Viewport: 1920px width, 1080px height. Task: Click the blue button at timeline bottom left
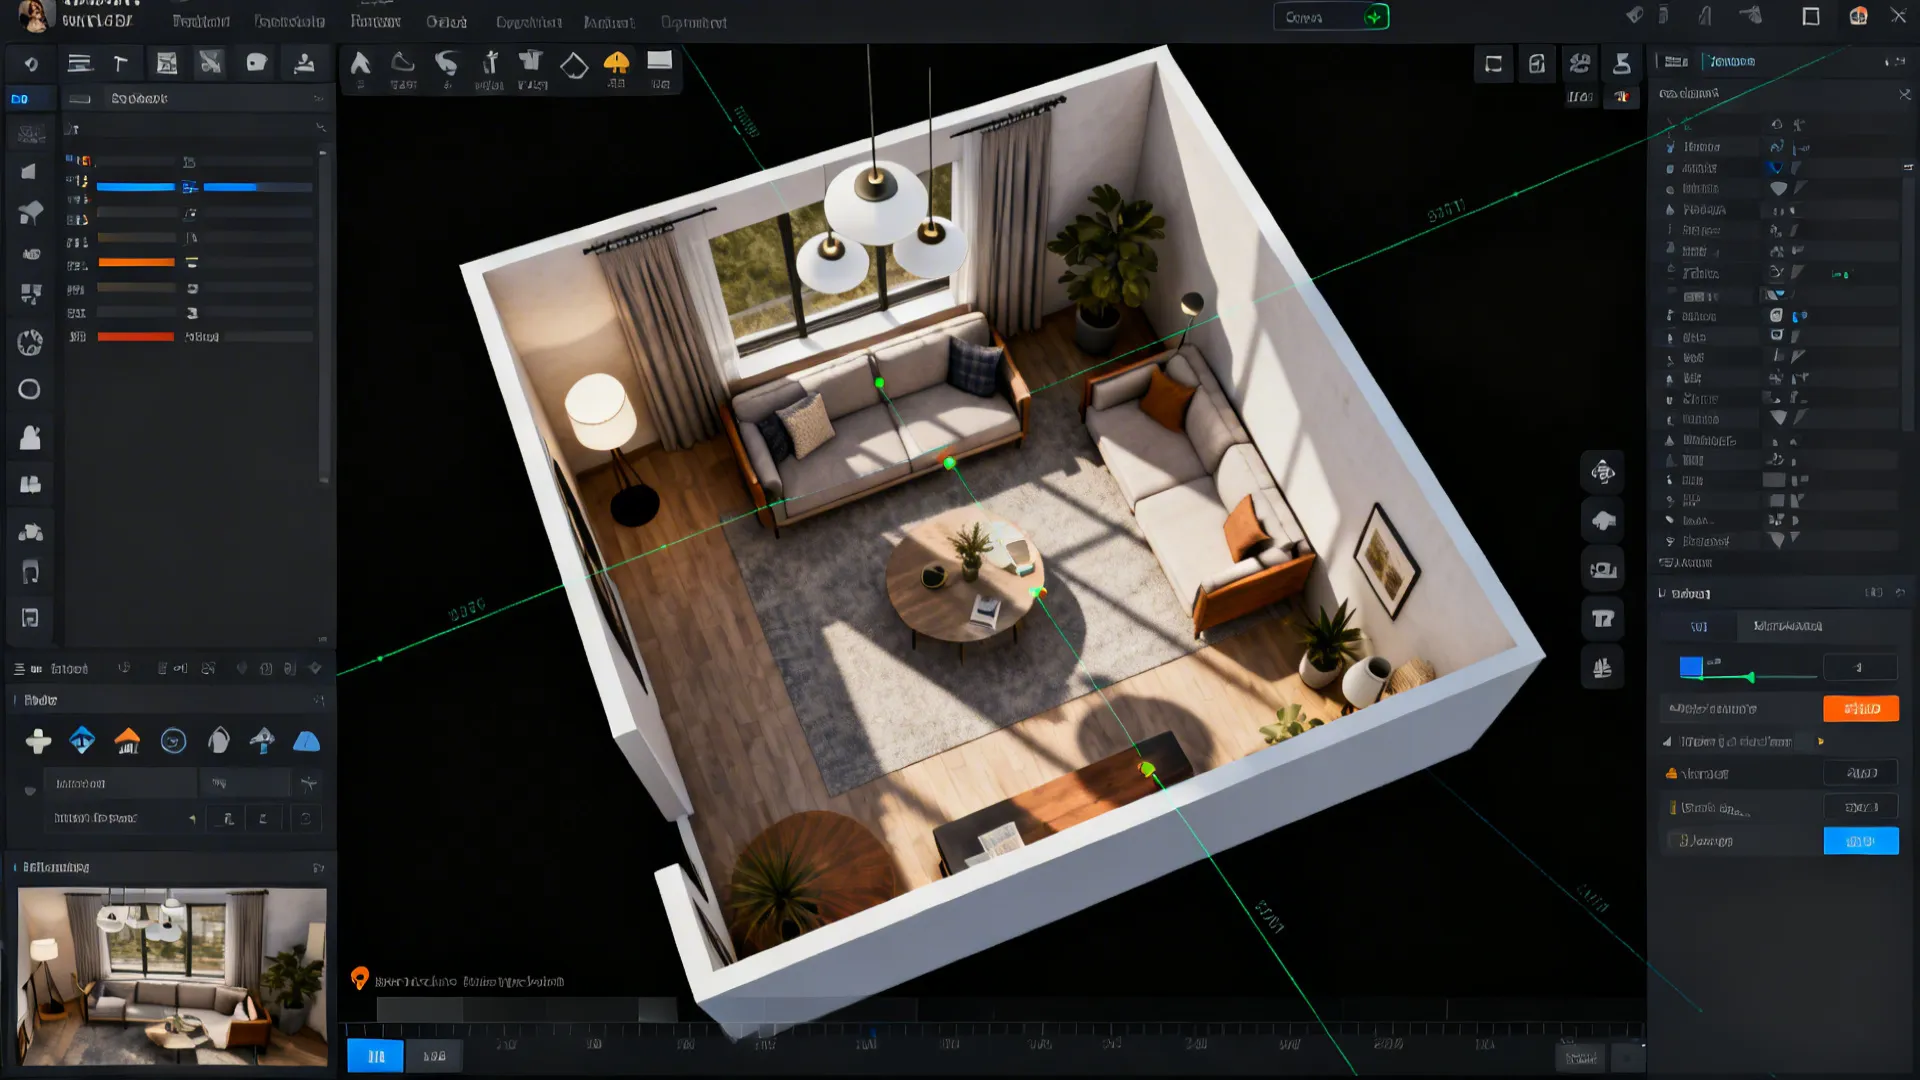tap(375, 1056)
